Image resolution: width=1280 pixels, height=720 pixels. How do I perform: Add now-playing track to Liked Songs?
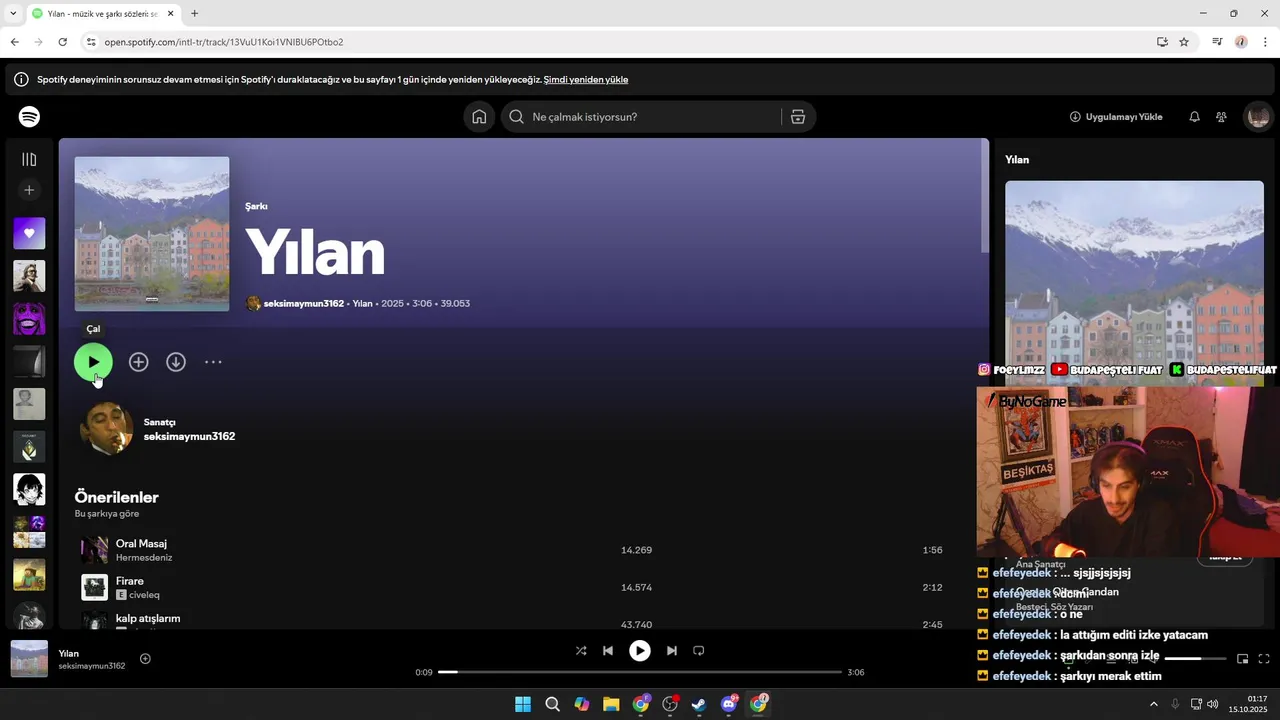[145, 659]
